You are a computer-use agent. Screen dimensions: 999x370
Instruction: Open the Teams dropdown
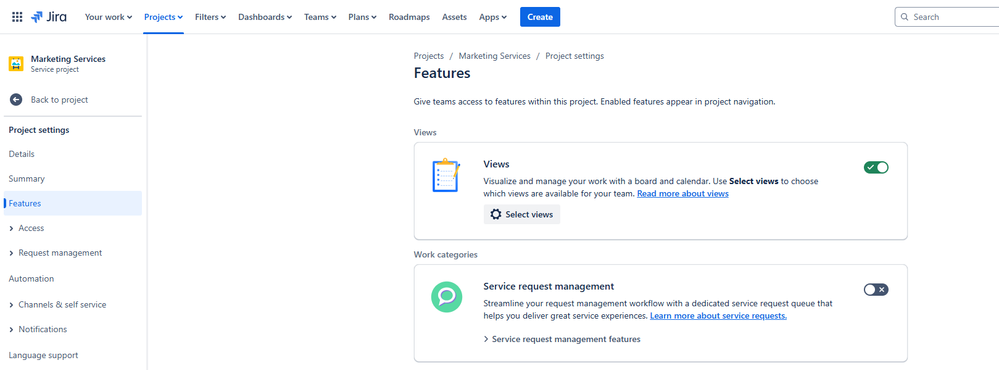click(x=320, y=17)
